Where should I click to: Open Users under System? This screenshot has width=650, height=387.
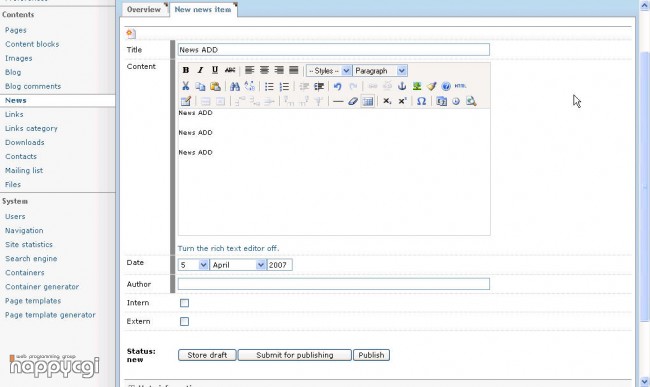point(15,216)
